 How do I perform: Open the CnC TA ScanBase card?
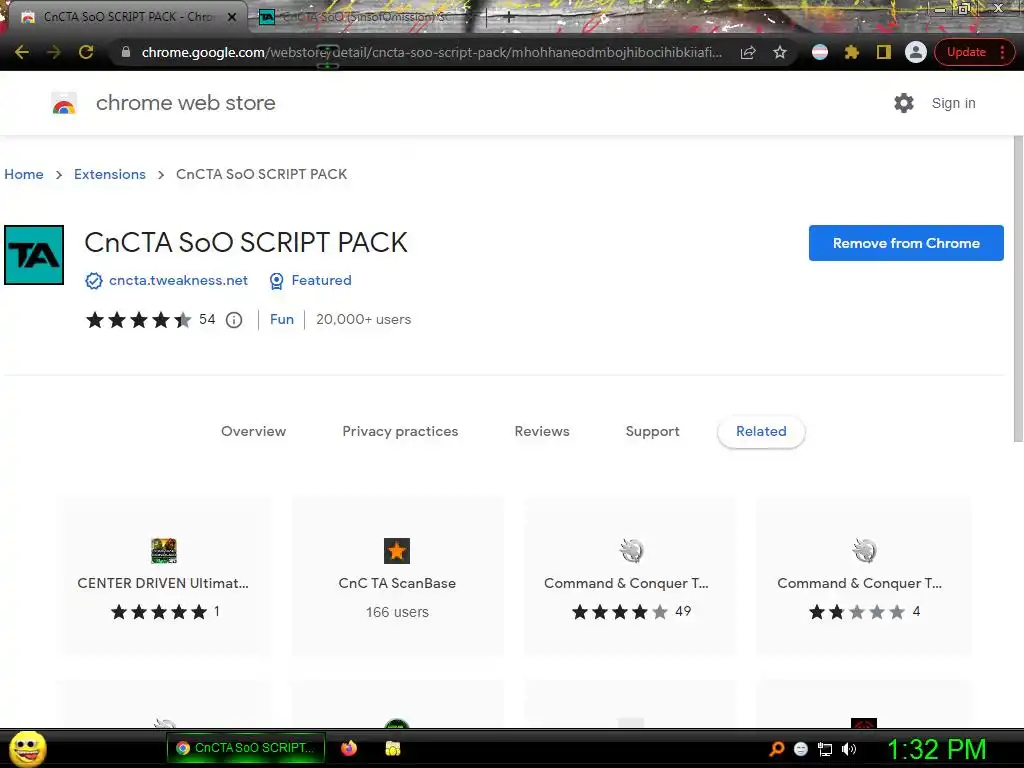pyautogui.click(x=397, y=577)
